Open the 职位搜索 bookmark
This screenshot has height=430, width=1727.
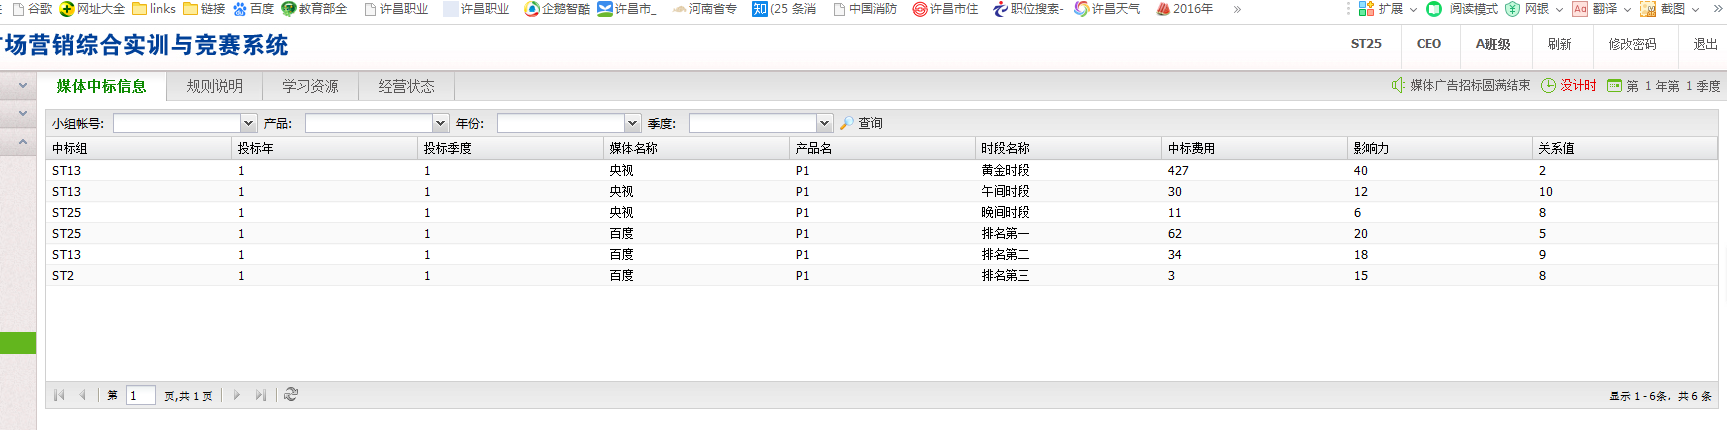(x=1028, y=9)
